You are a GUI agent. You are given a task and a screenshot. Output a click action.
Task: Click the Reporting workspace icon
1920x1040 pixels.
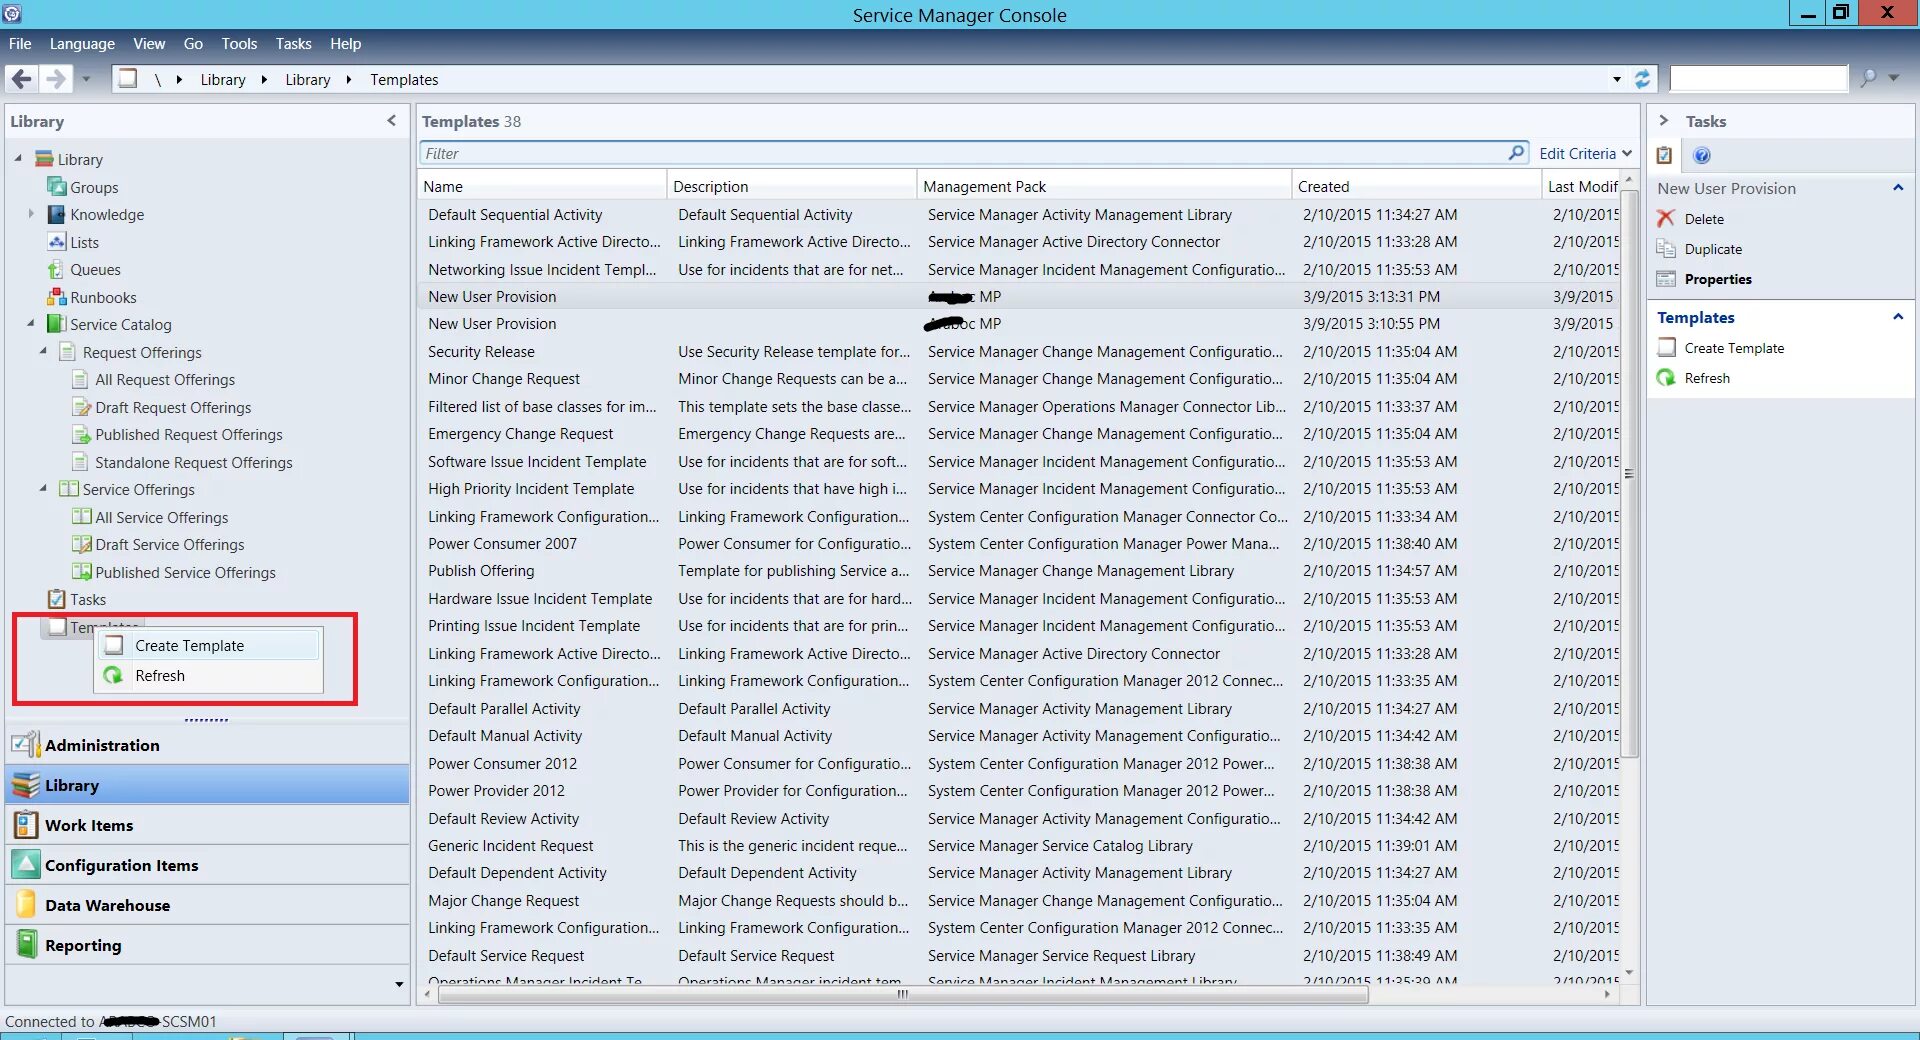point(25,945)
